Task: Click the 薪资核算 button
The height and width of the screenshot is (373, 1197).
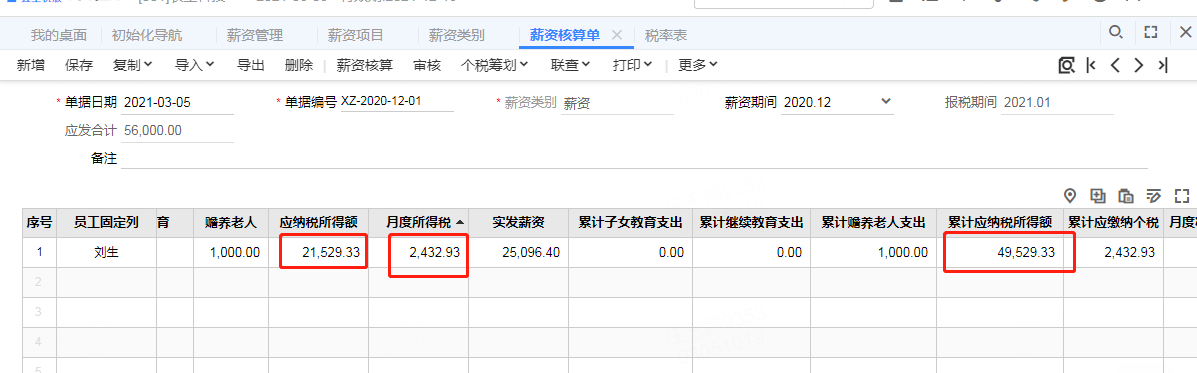Action: click(365, 66)
